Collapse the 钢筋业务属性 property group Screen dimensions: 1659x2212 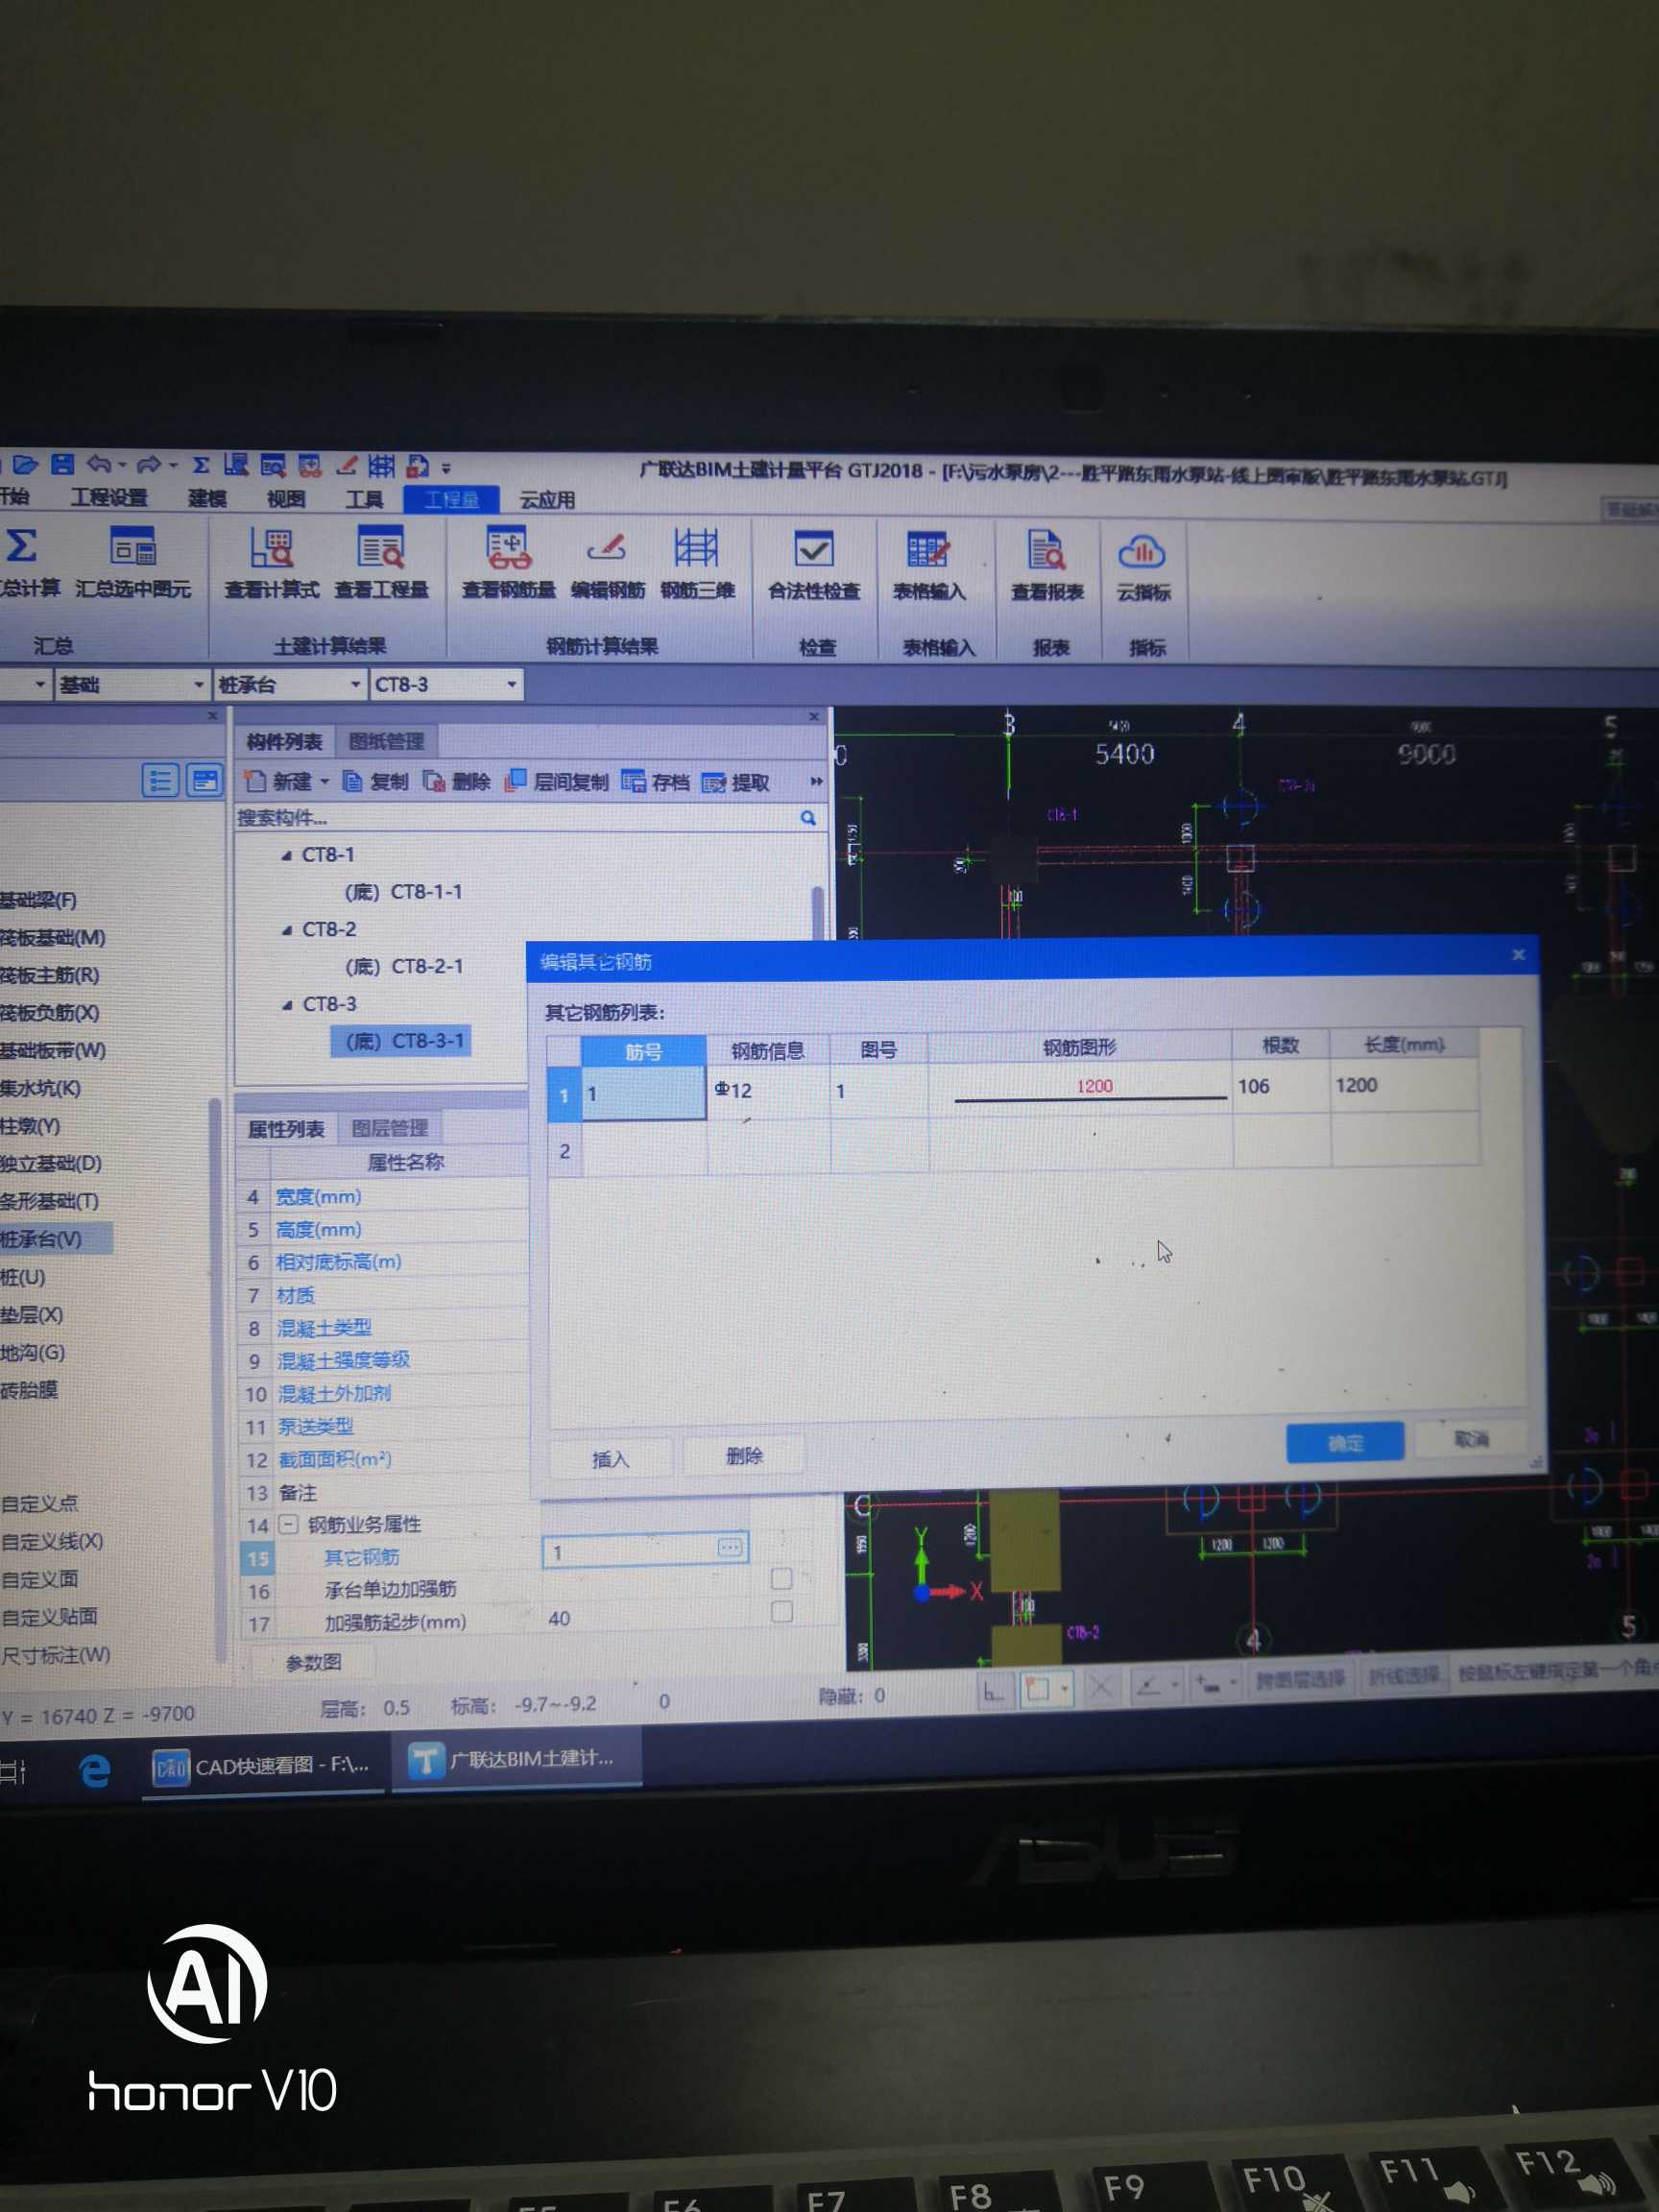[x=288, y=1525]
